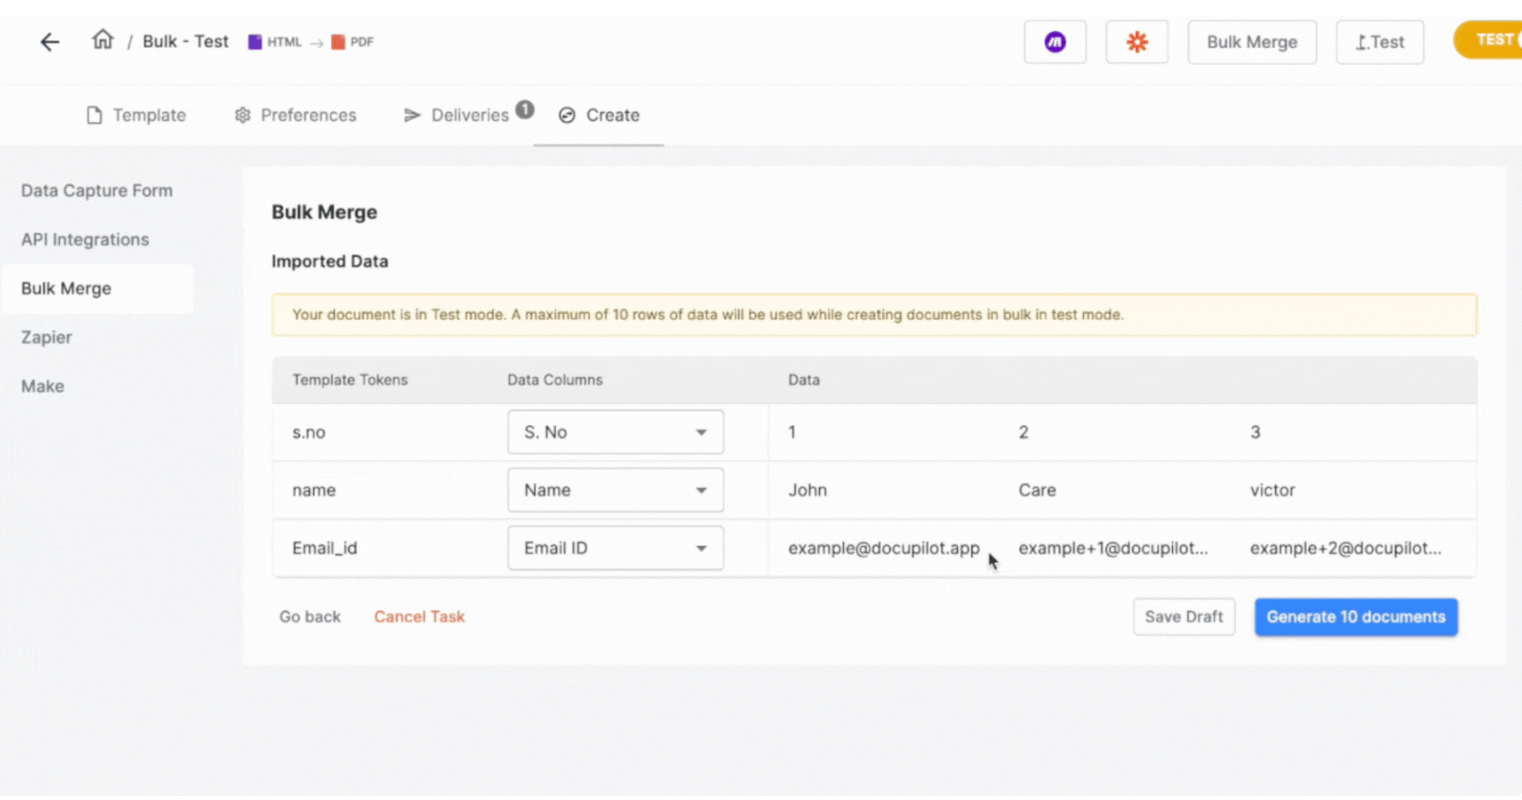
Task: Click the Bulk - Test breadcrumb title
Action: click(185, 42)
